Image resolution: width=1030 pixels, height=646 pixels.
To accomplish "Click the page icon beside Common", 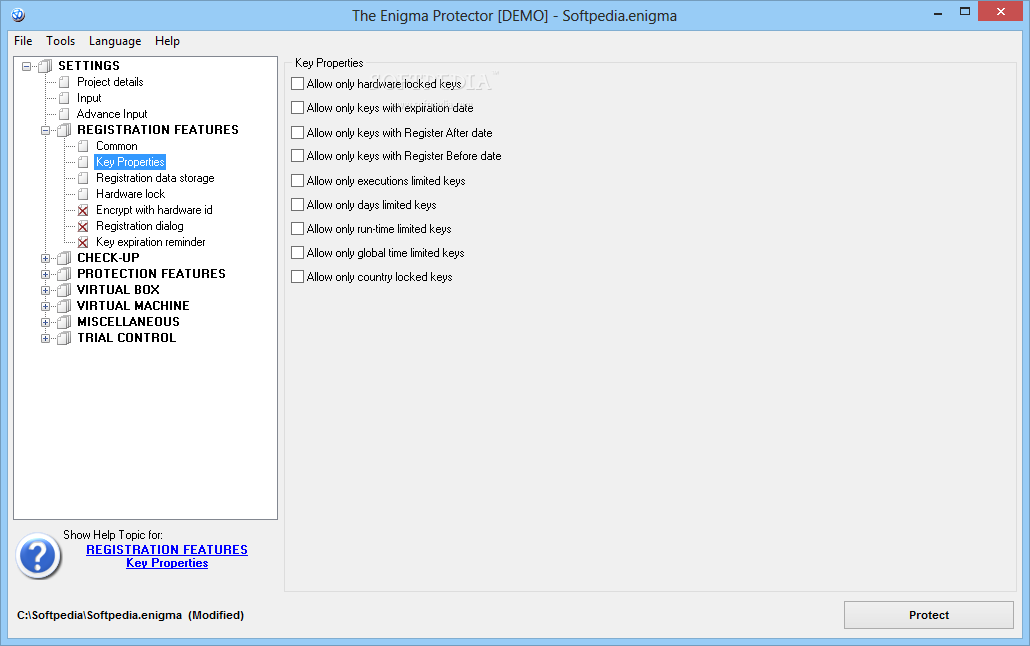I will [83, 146].
